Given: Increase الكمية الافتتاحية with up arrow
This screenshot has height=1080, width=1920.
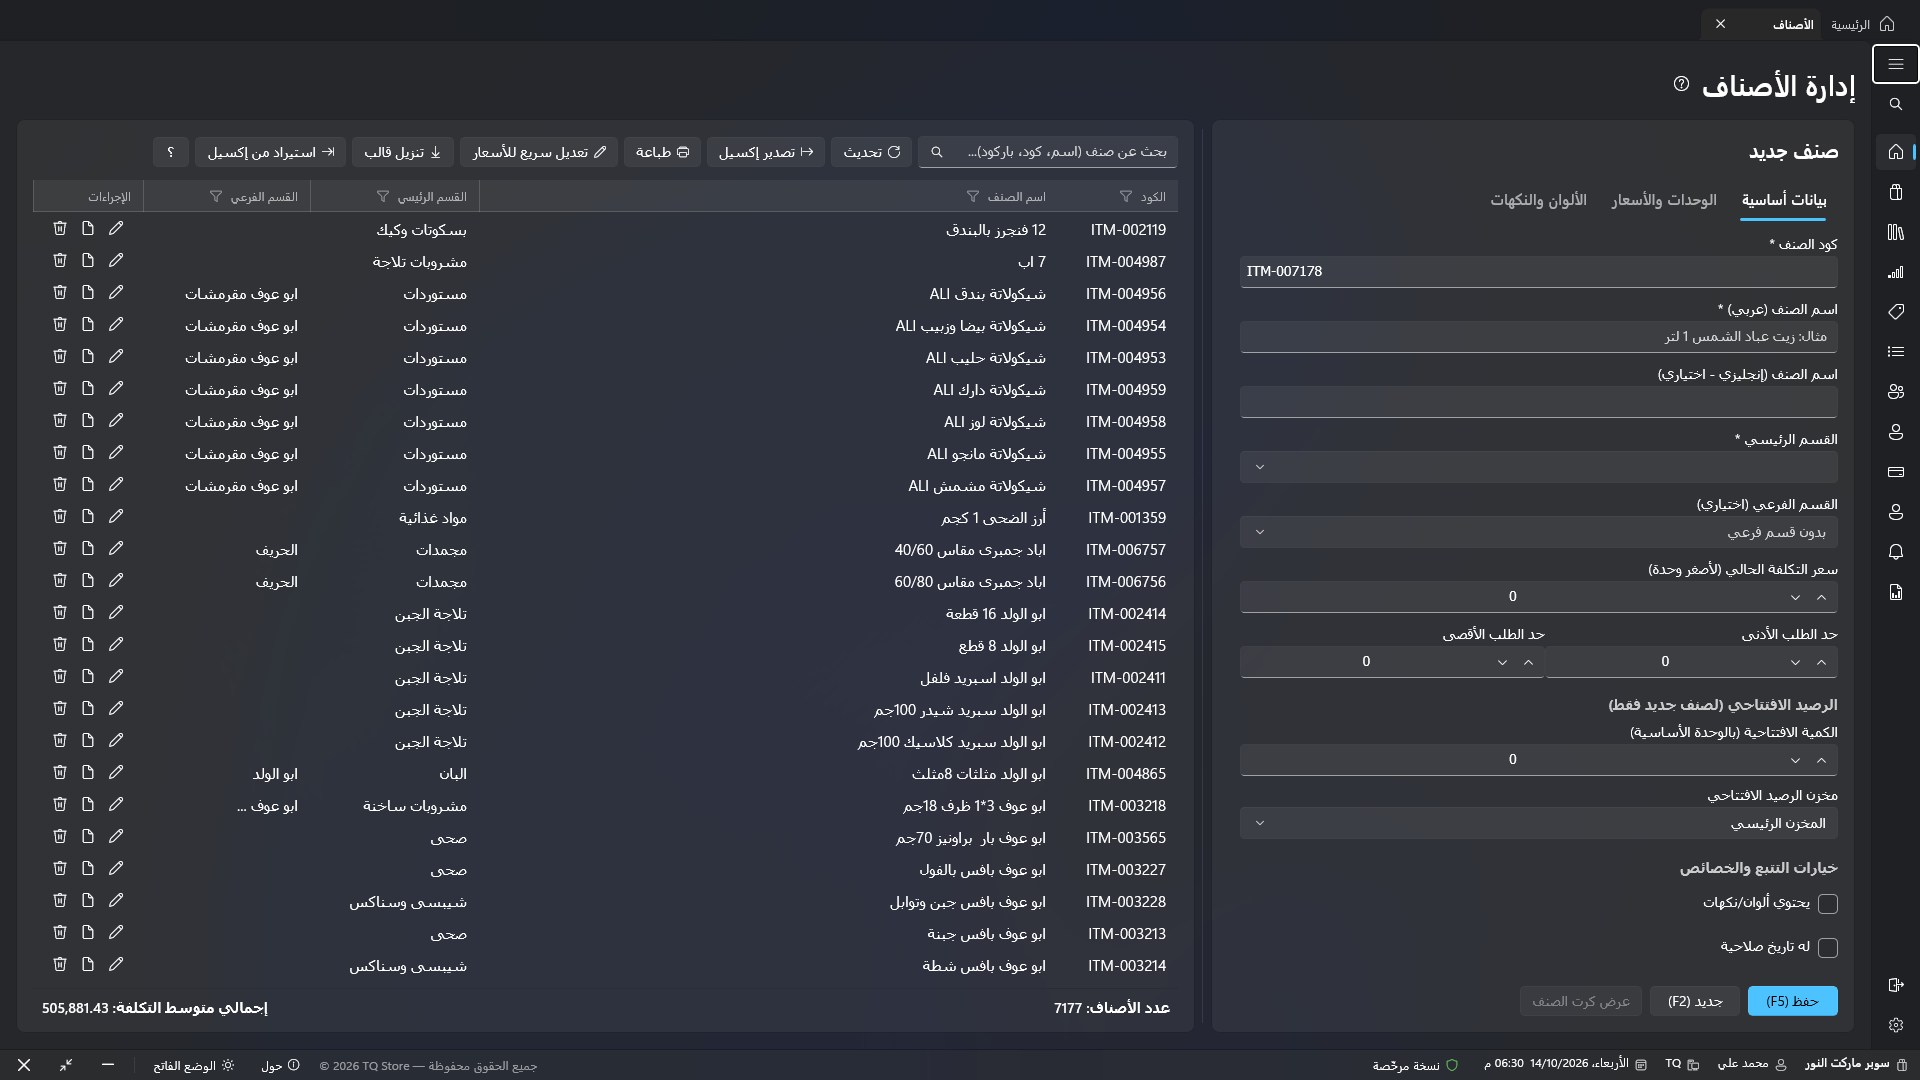Looking at the screenshot, I should 1821,760.
